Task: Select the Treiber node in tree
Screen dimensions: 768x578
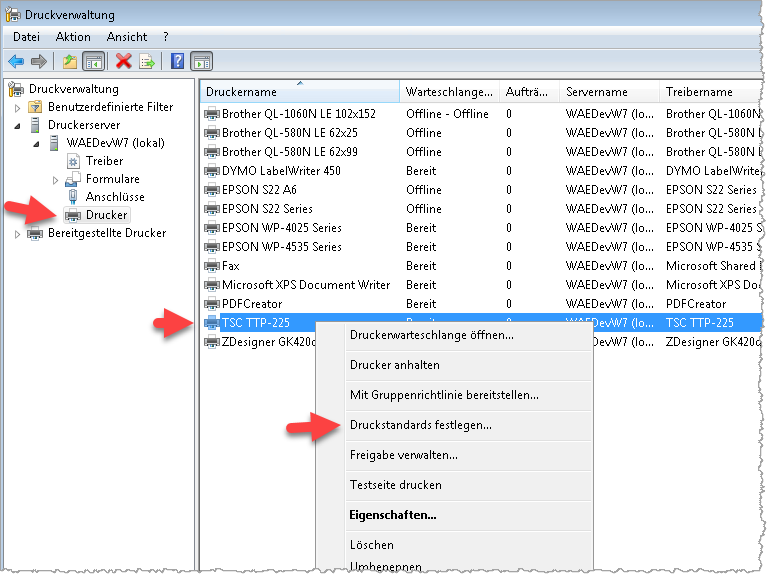Action: tap(104, 161)
